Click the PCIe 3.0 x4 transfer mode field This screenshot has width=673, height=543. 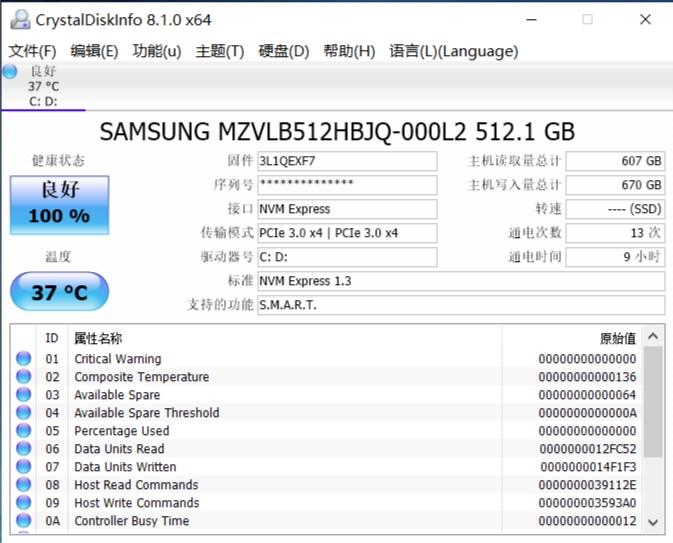(x=347, y=233)
